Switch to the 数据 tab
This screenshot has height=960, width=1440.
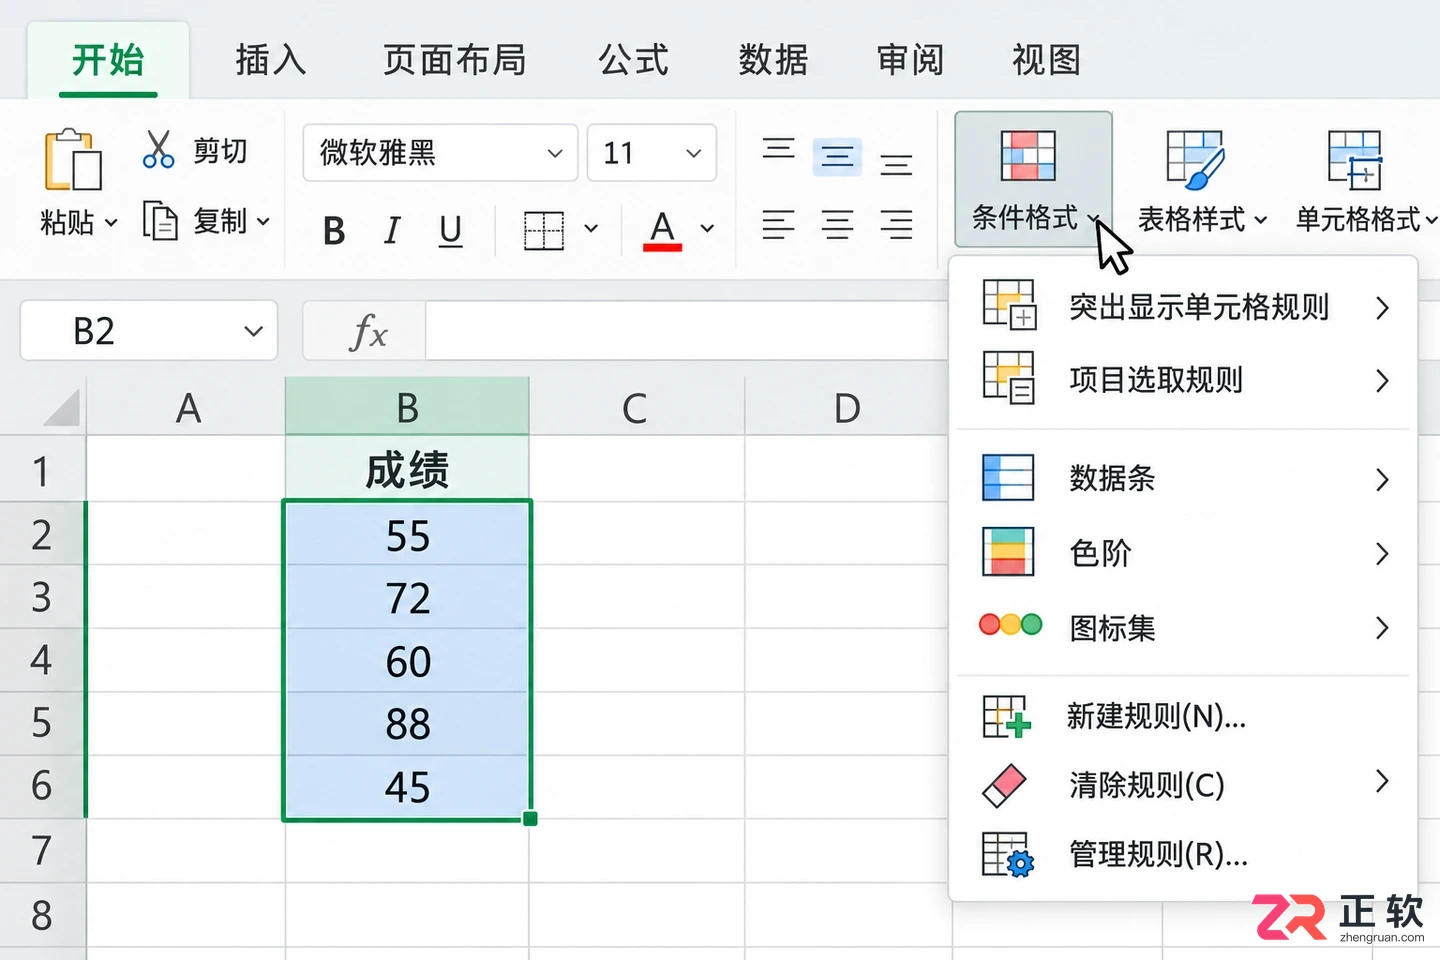click(773, 60)
